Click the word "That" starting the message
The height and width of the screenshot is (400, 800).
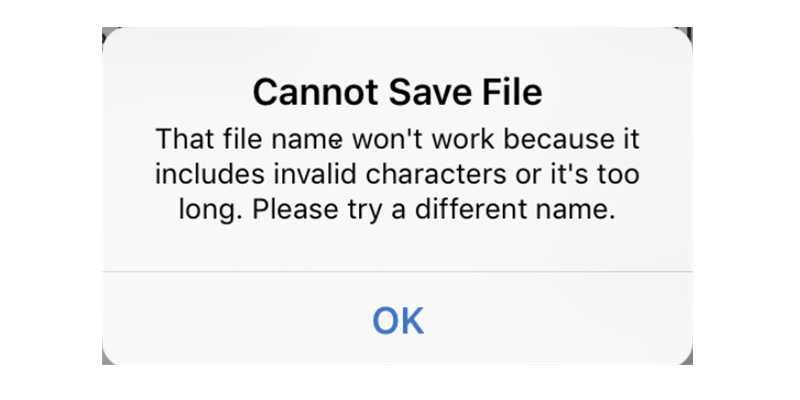point(180,138)
